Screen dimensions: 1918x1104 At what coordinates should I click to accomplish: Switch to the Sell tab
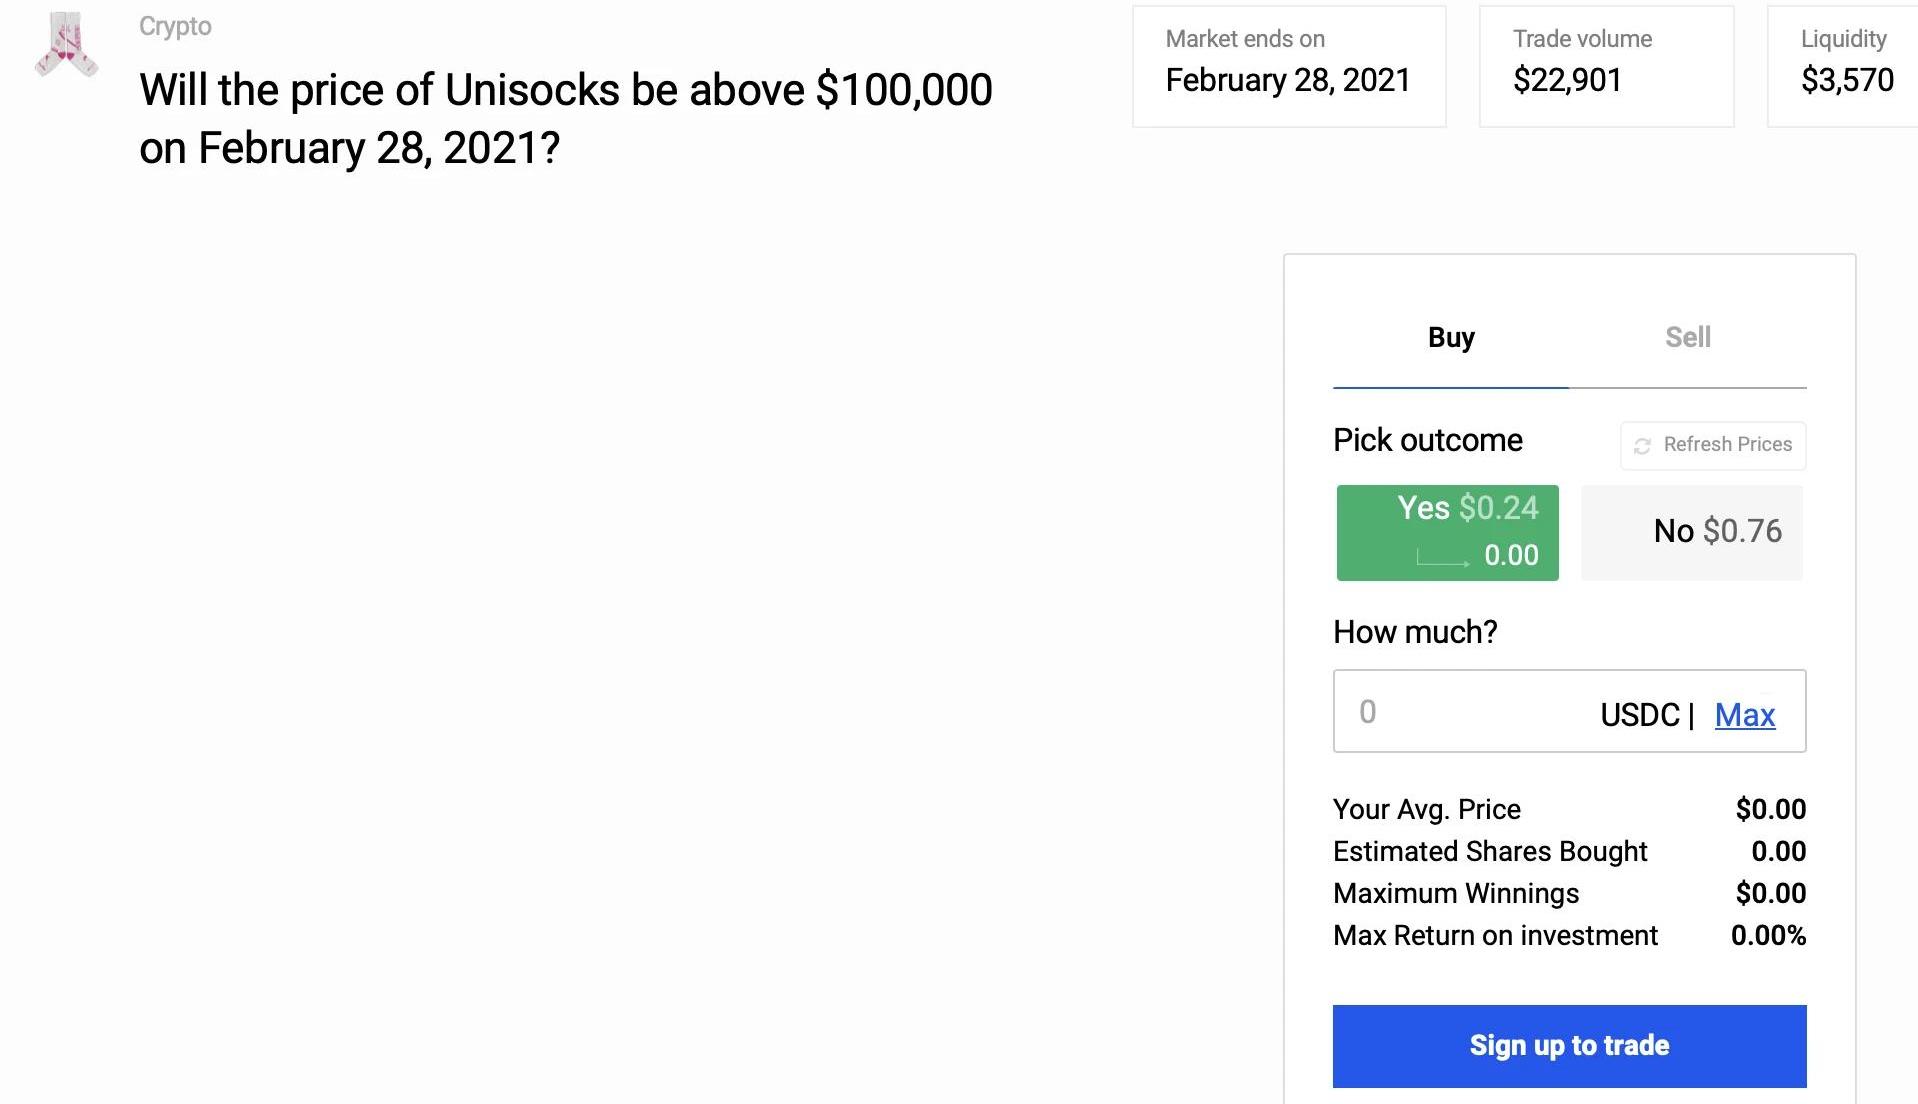(x=1687, y=338)
